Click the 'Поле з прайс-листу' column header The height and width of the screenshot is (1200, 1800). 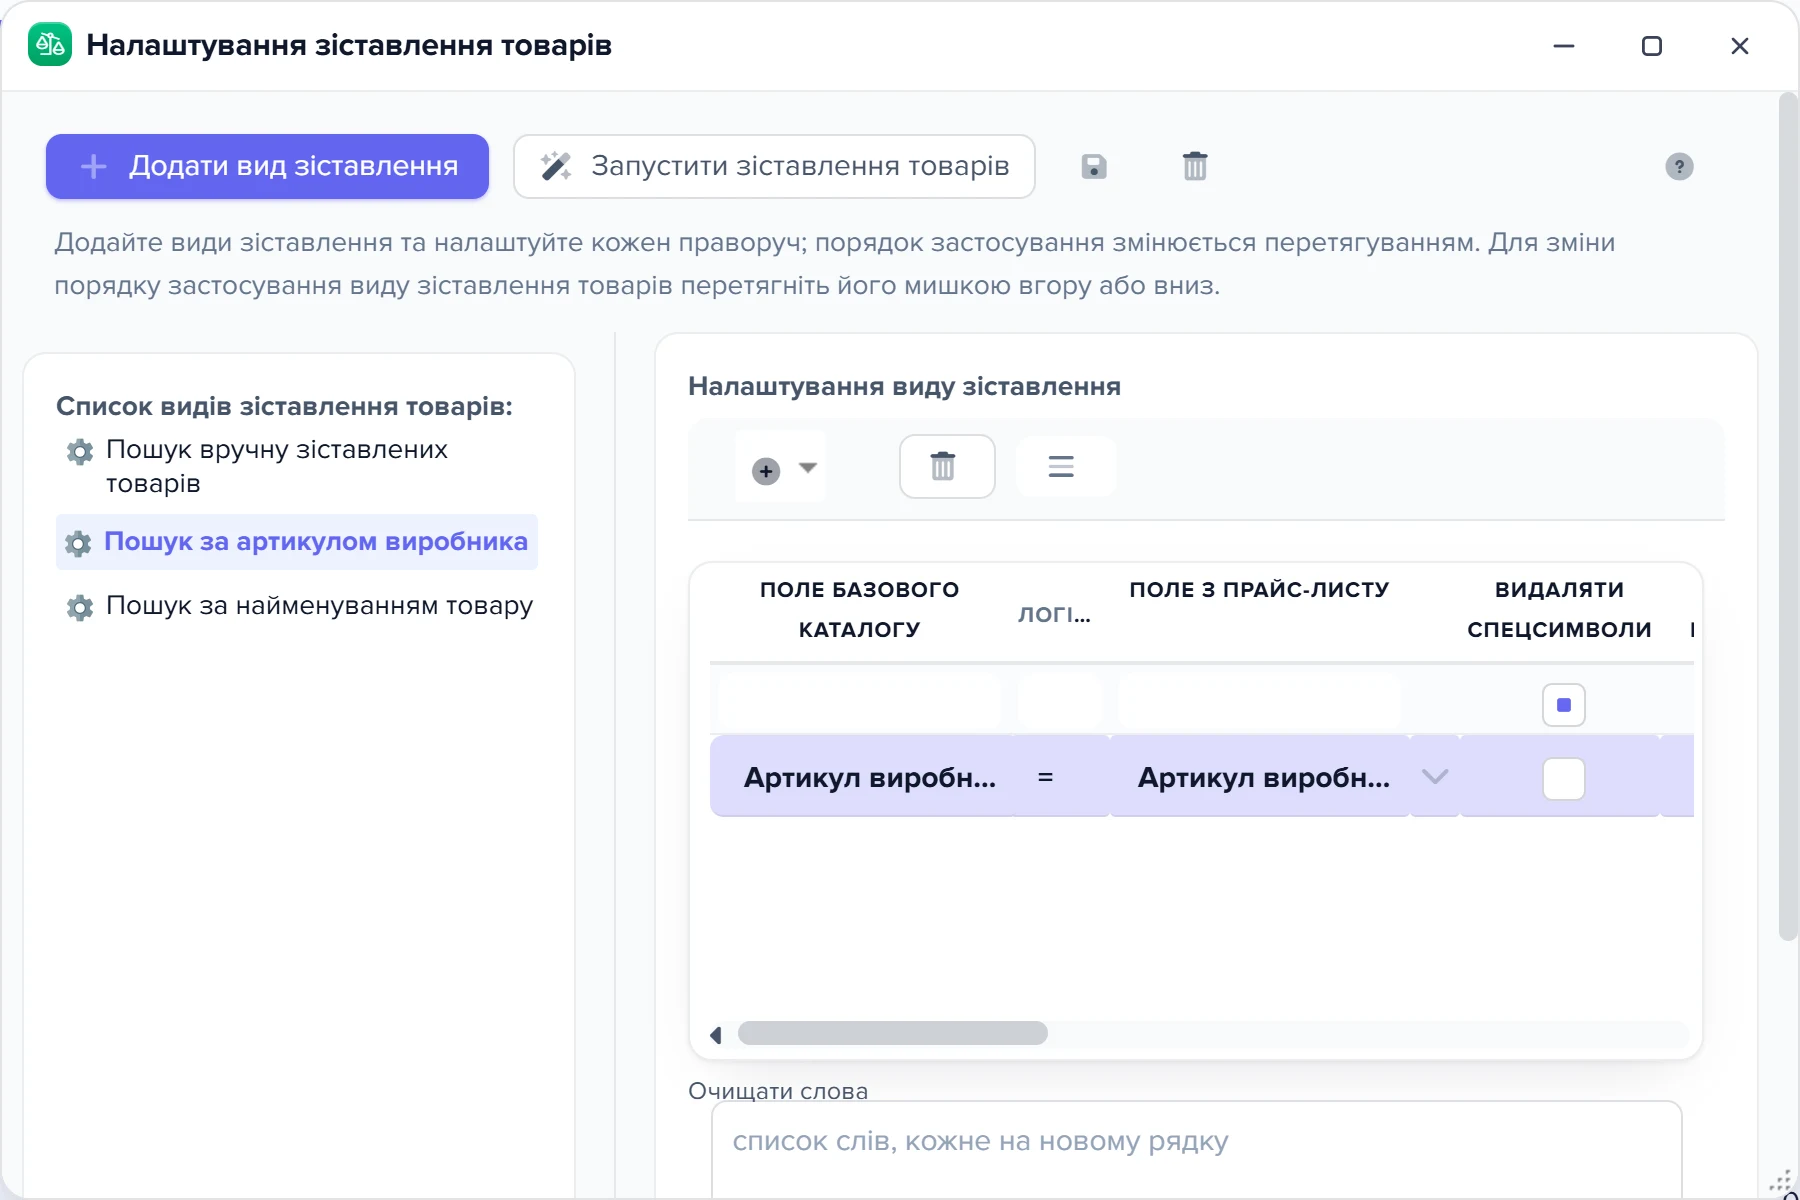coord(1259,590)
